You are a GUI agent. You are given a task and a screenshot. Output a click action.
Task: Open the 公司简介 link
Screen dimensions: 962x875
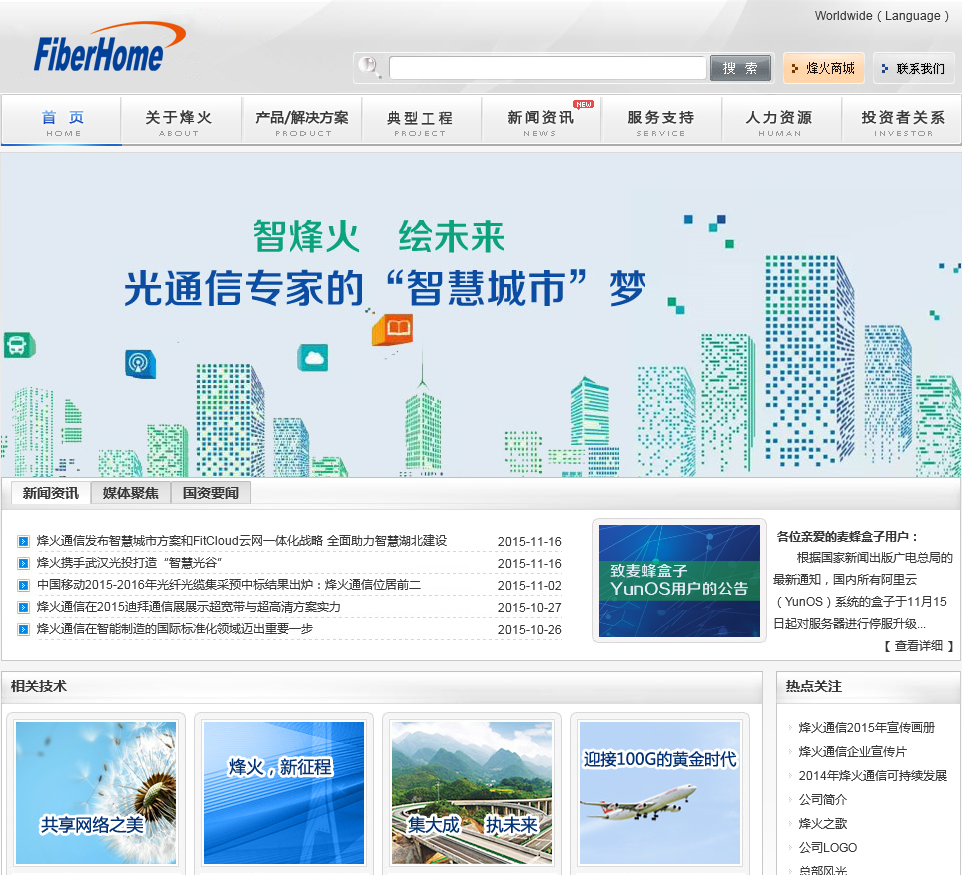point(822,800)
